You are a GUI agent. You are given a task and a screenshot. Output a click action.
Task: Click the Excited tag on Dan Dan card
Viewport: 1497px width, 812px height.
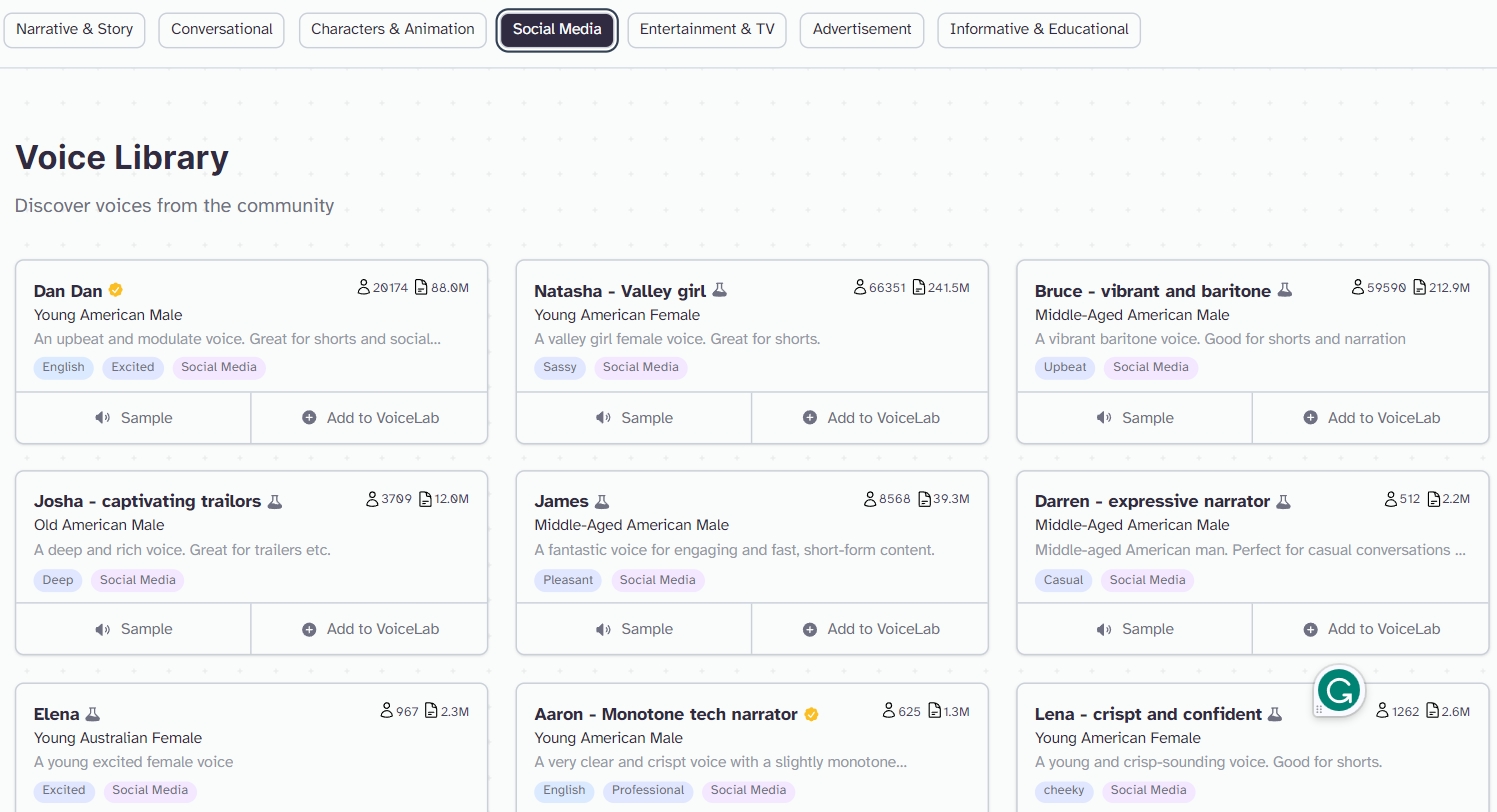pyautogui.click(x=133, y=367)
